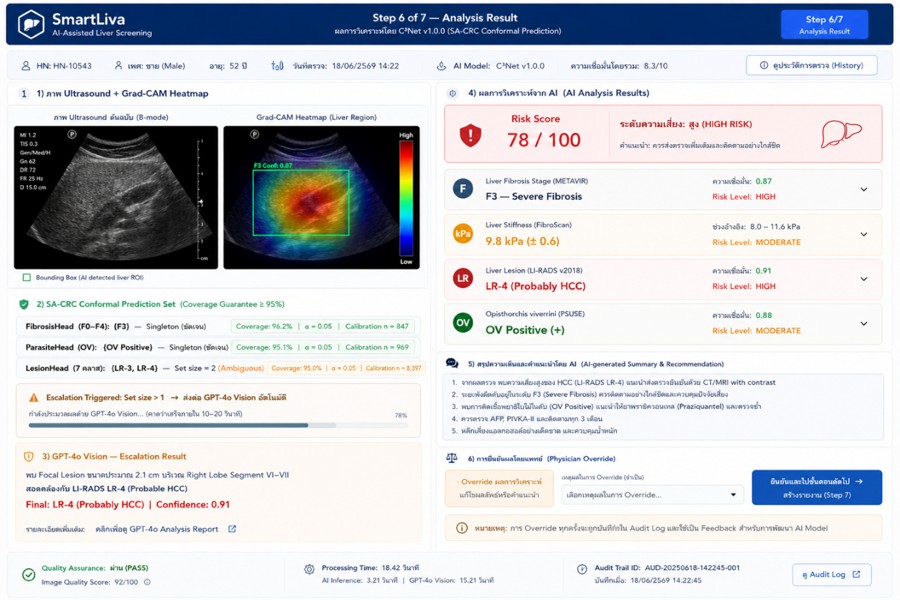Click the icon beside AI Analysis Results heading
The height and width of the screenshot is (600, 900).
click(453, 93)
